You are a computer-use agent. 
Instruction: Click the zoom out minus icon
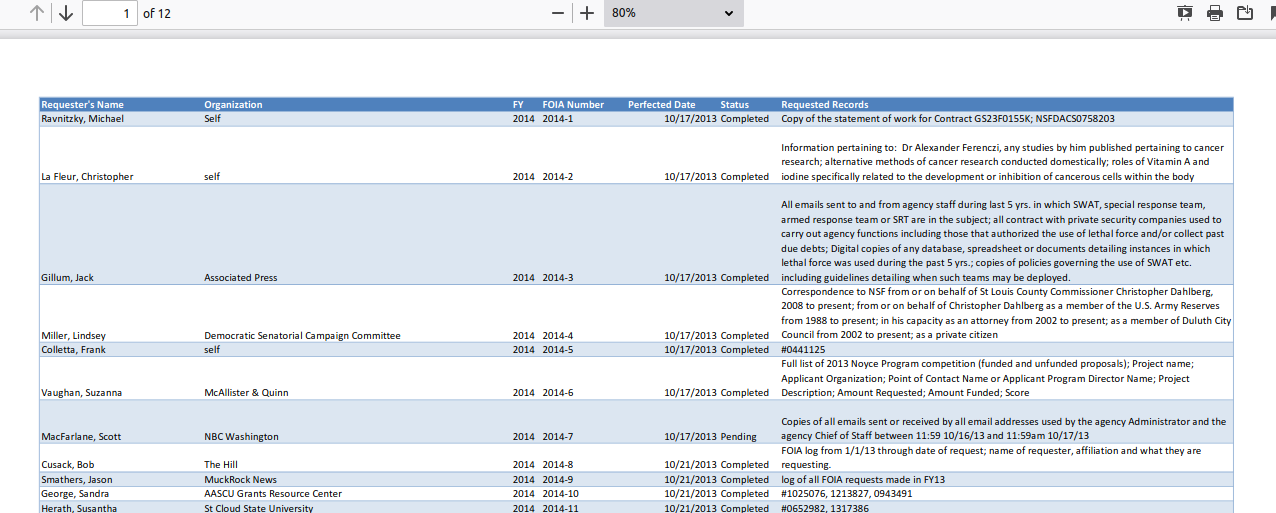558,13
